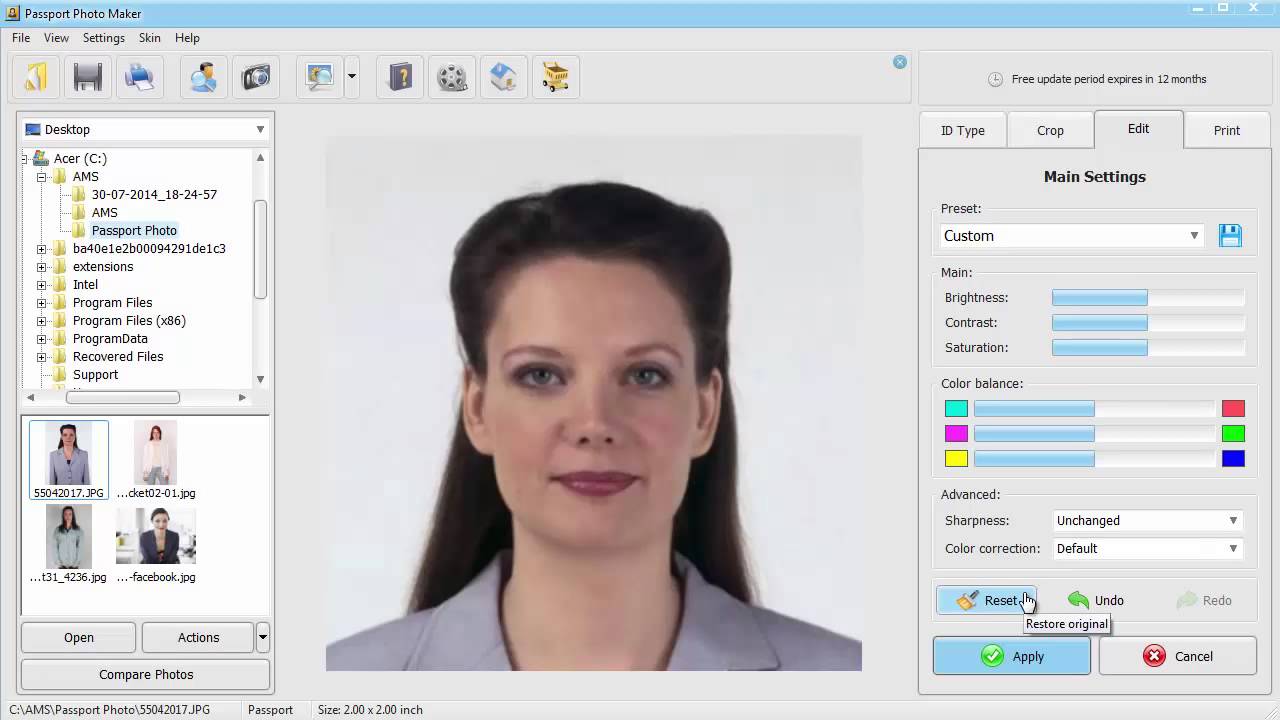Click the Compare Photos button

[146, 674]
